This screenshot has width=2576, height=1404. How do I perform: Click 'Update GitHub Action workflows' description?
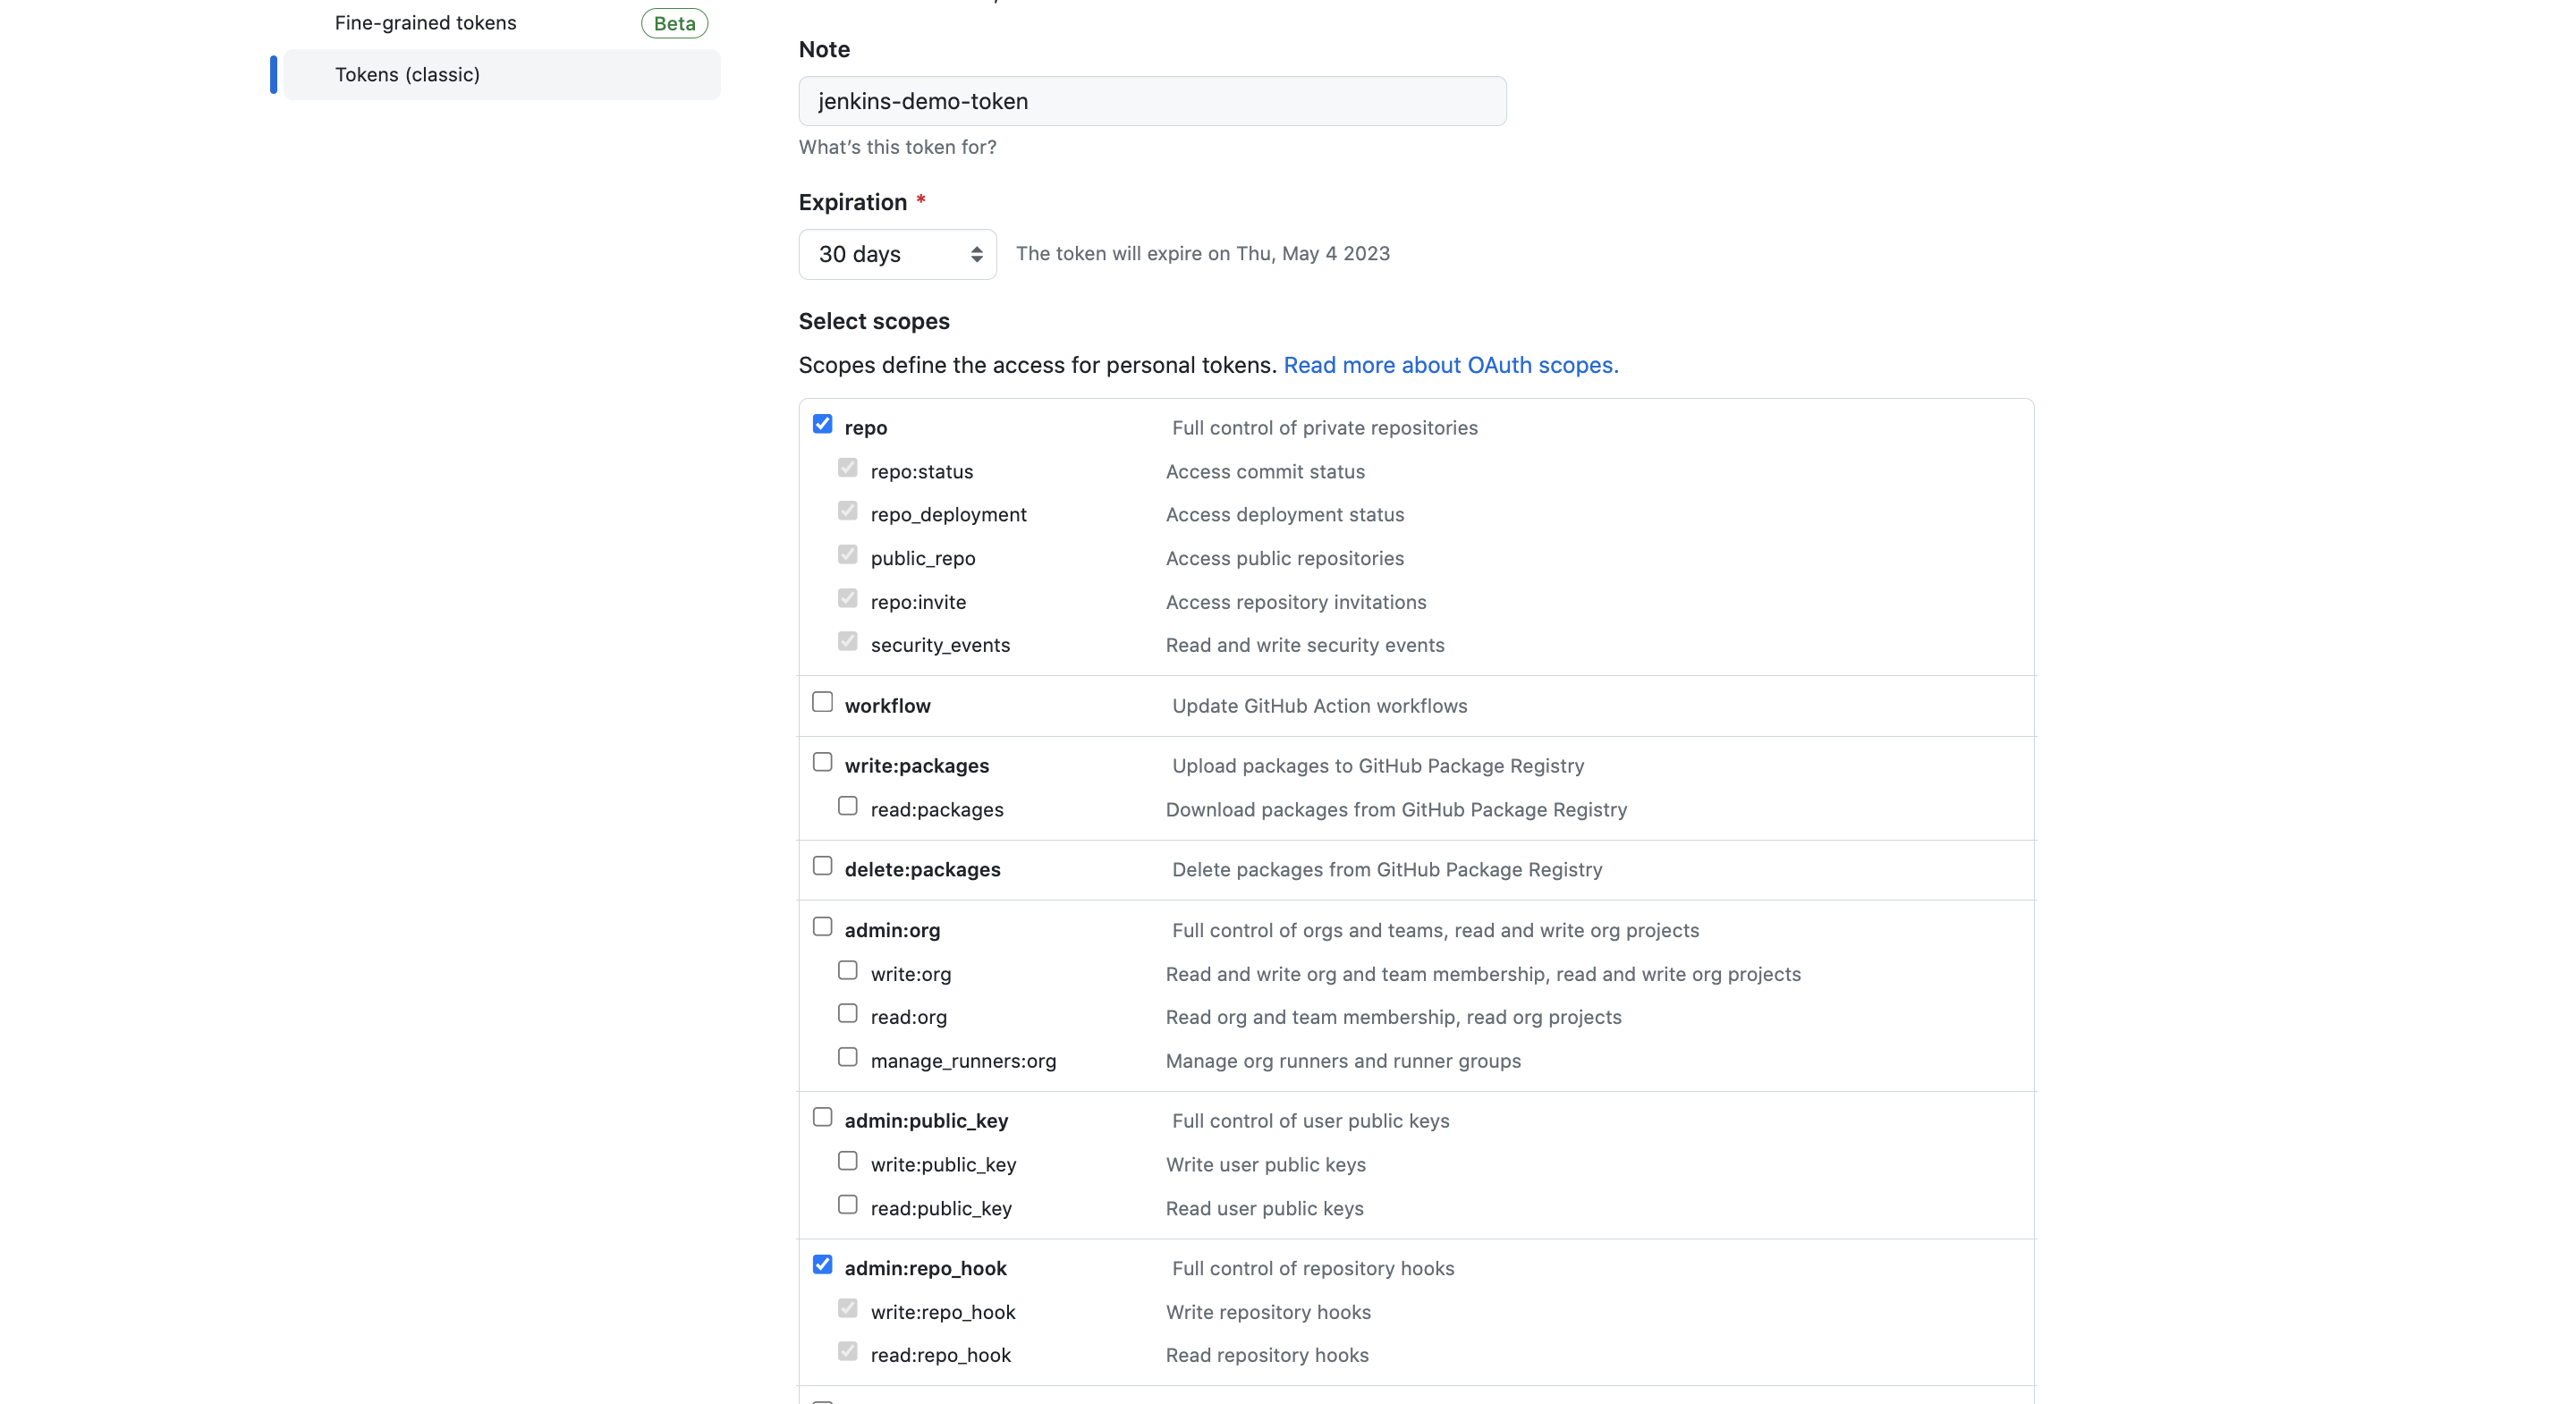pos(1320,706)
